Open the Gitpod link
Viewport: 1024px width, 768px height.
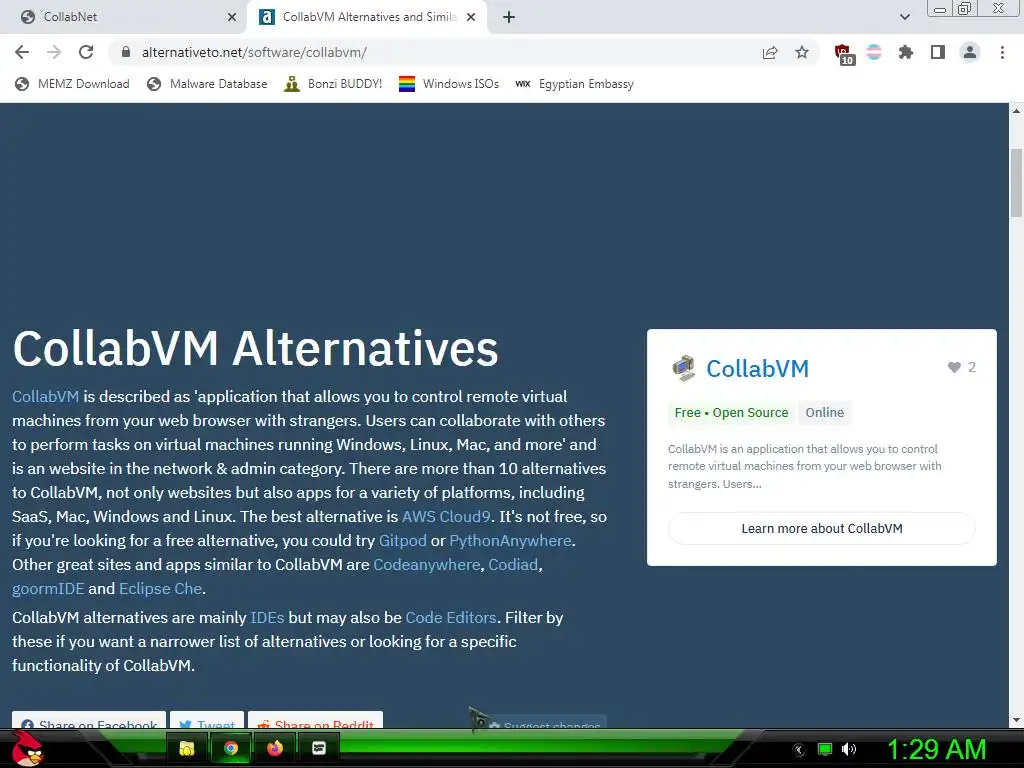[402, 541]
